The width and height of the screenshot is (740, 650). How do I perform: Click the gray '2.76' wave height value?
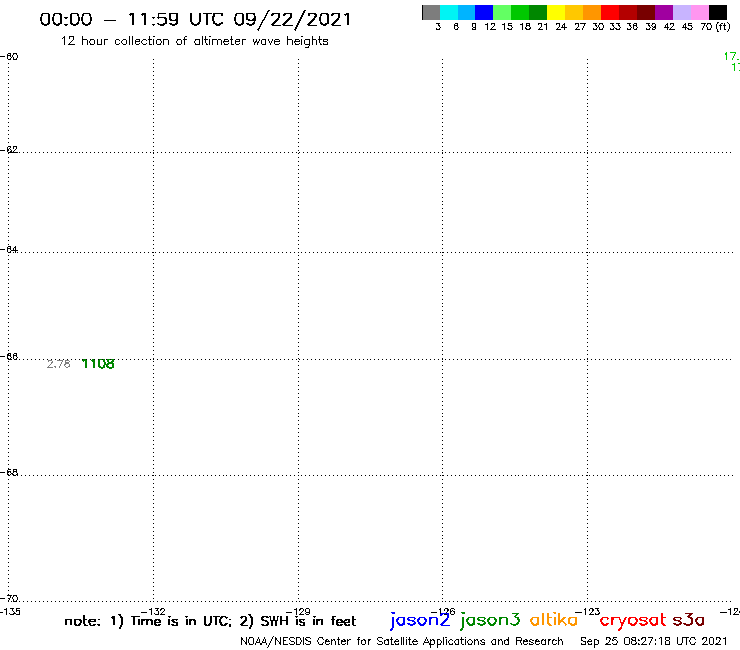coord(59,364)
